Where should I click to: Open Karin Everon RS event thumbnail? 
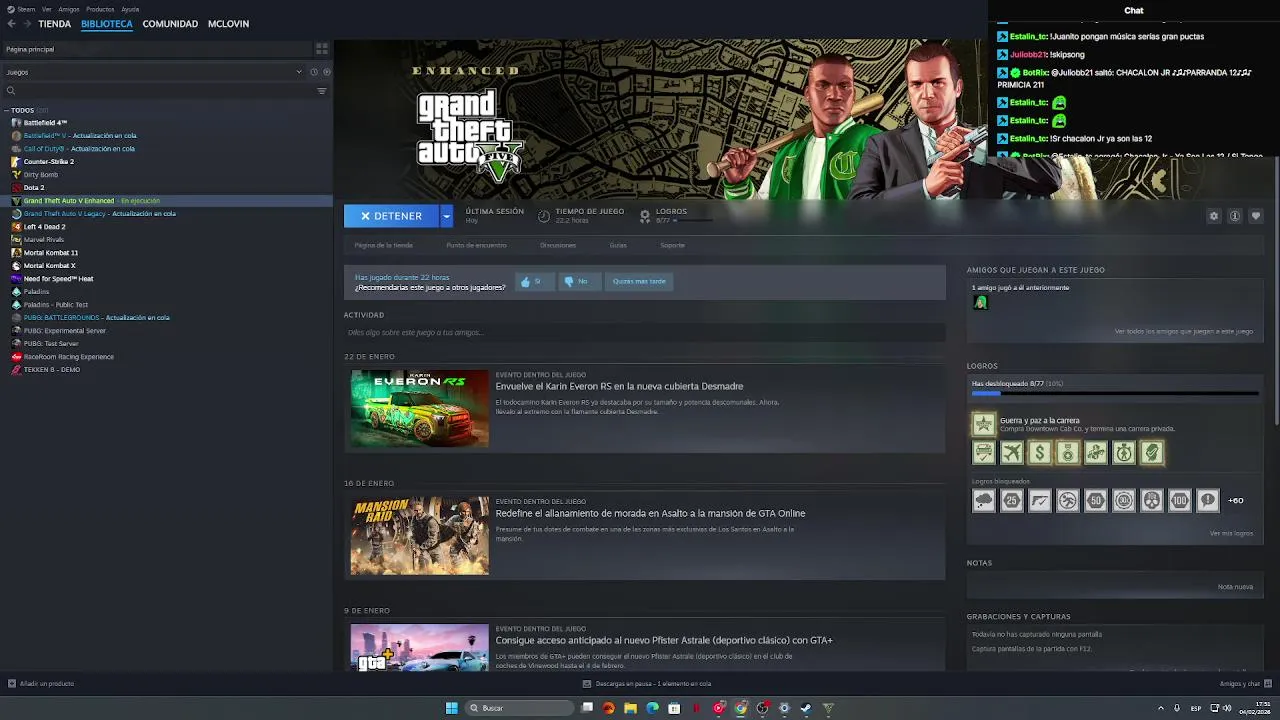coord(420,408)
